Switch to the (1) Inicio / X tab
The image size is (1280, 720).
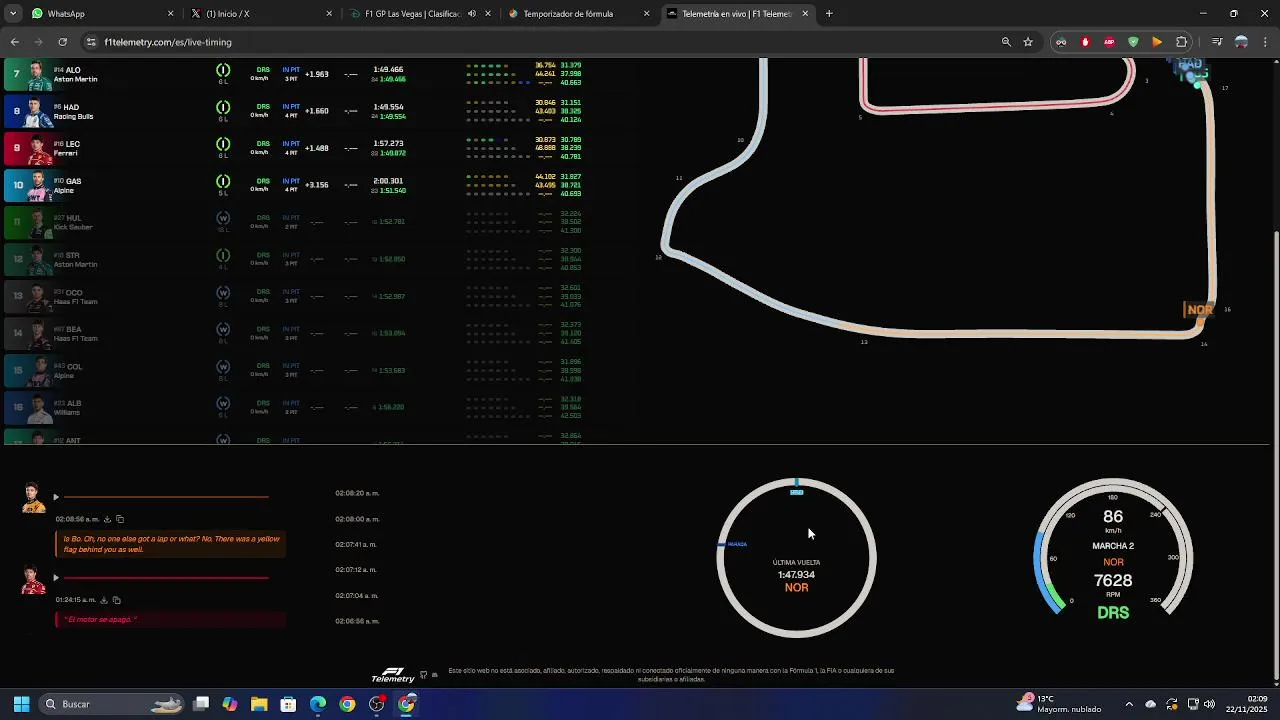(260, 14)
